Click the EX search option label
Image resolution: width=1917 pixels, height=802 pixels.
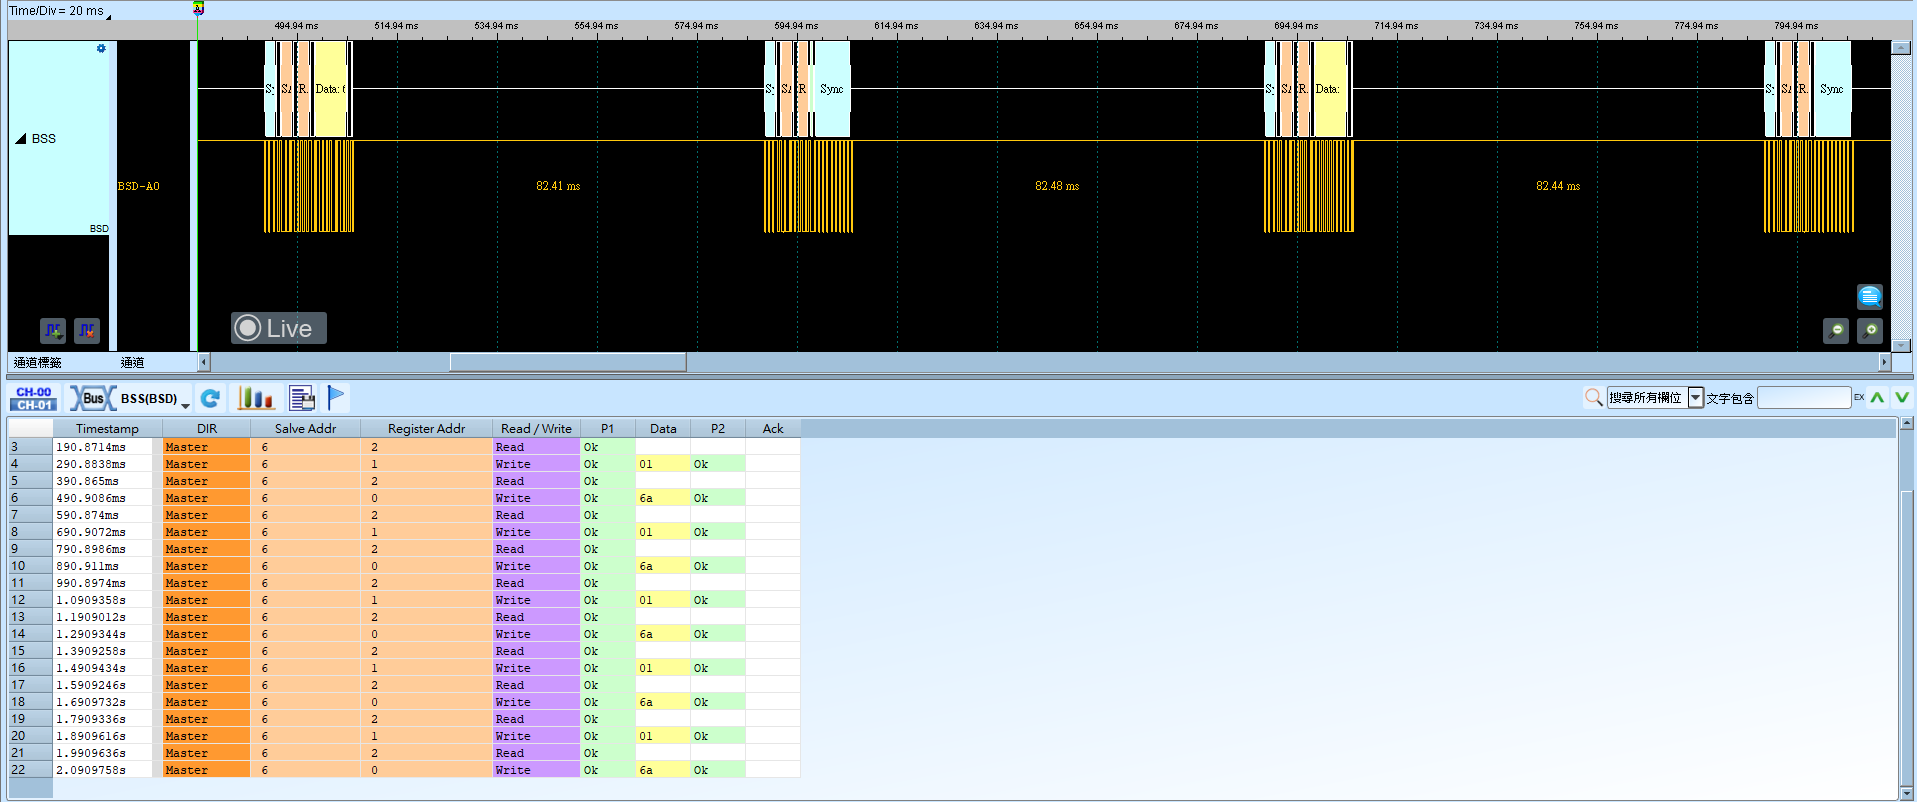coord(1859,397)
